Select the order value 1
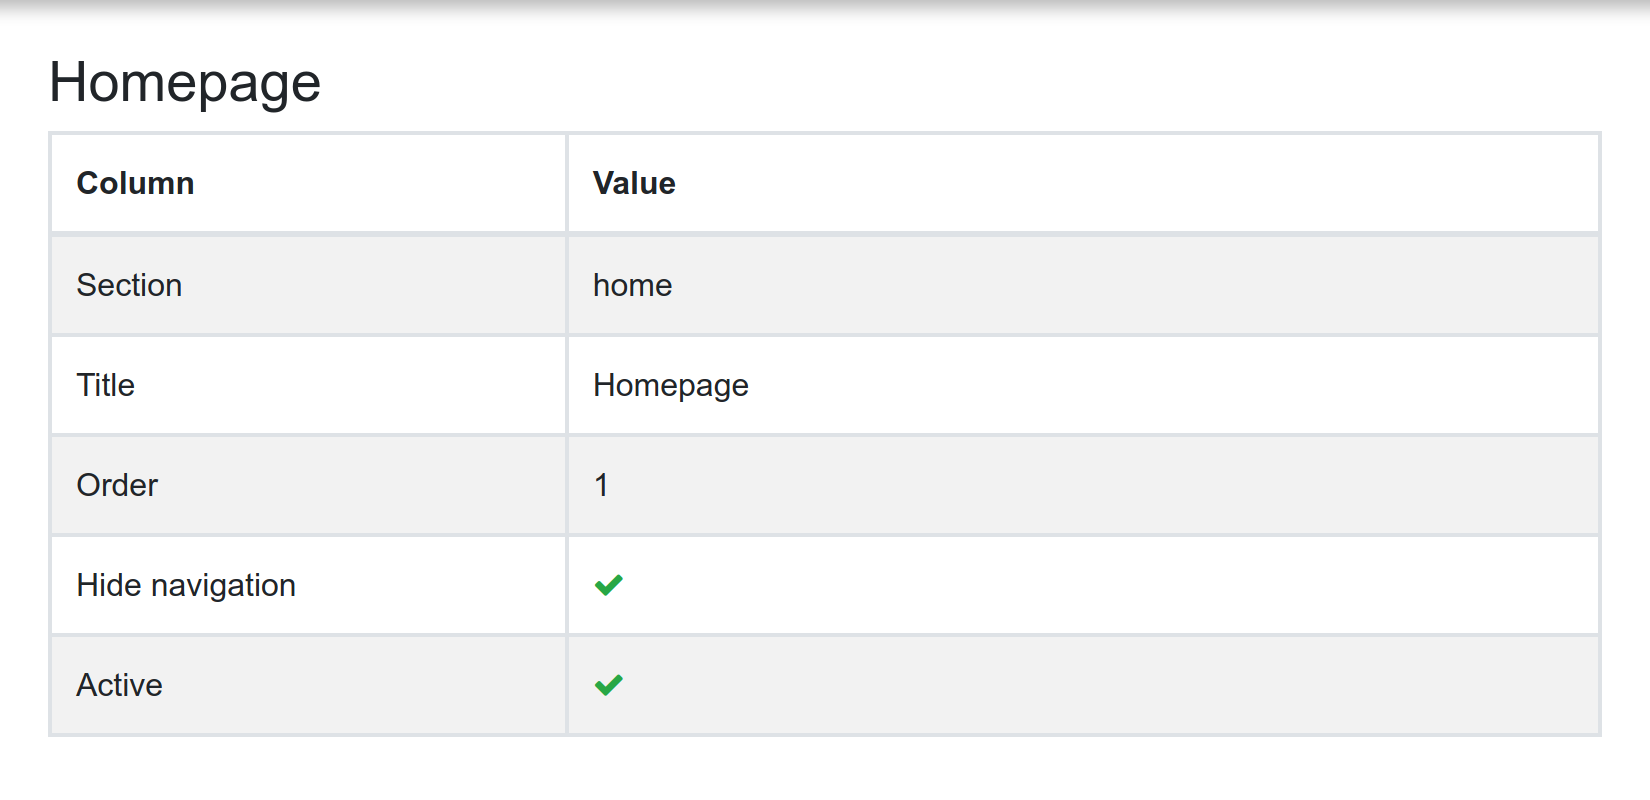Image resolution: width=1650 pixels, height=800 pixels. [601, 485]
